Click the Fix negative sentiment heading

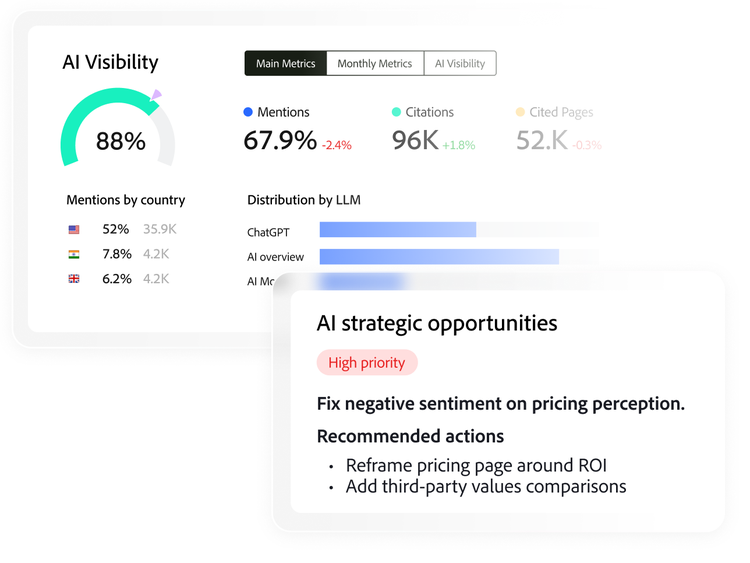[501, 404]
